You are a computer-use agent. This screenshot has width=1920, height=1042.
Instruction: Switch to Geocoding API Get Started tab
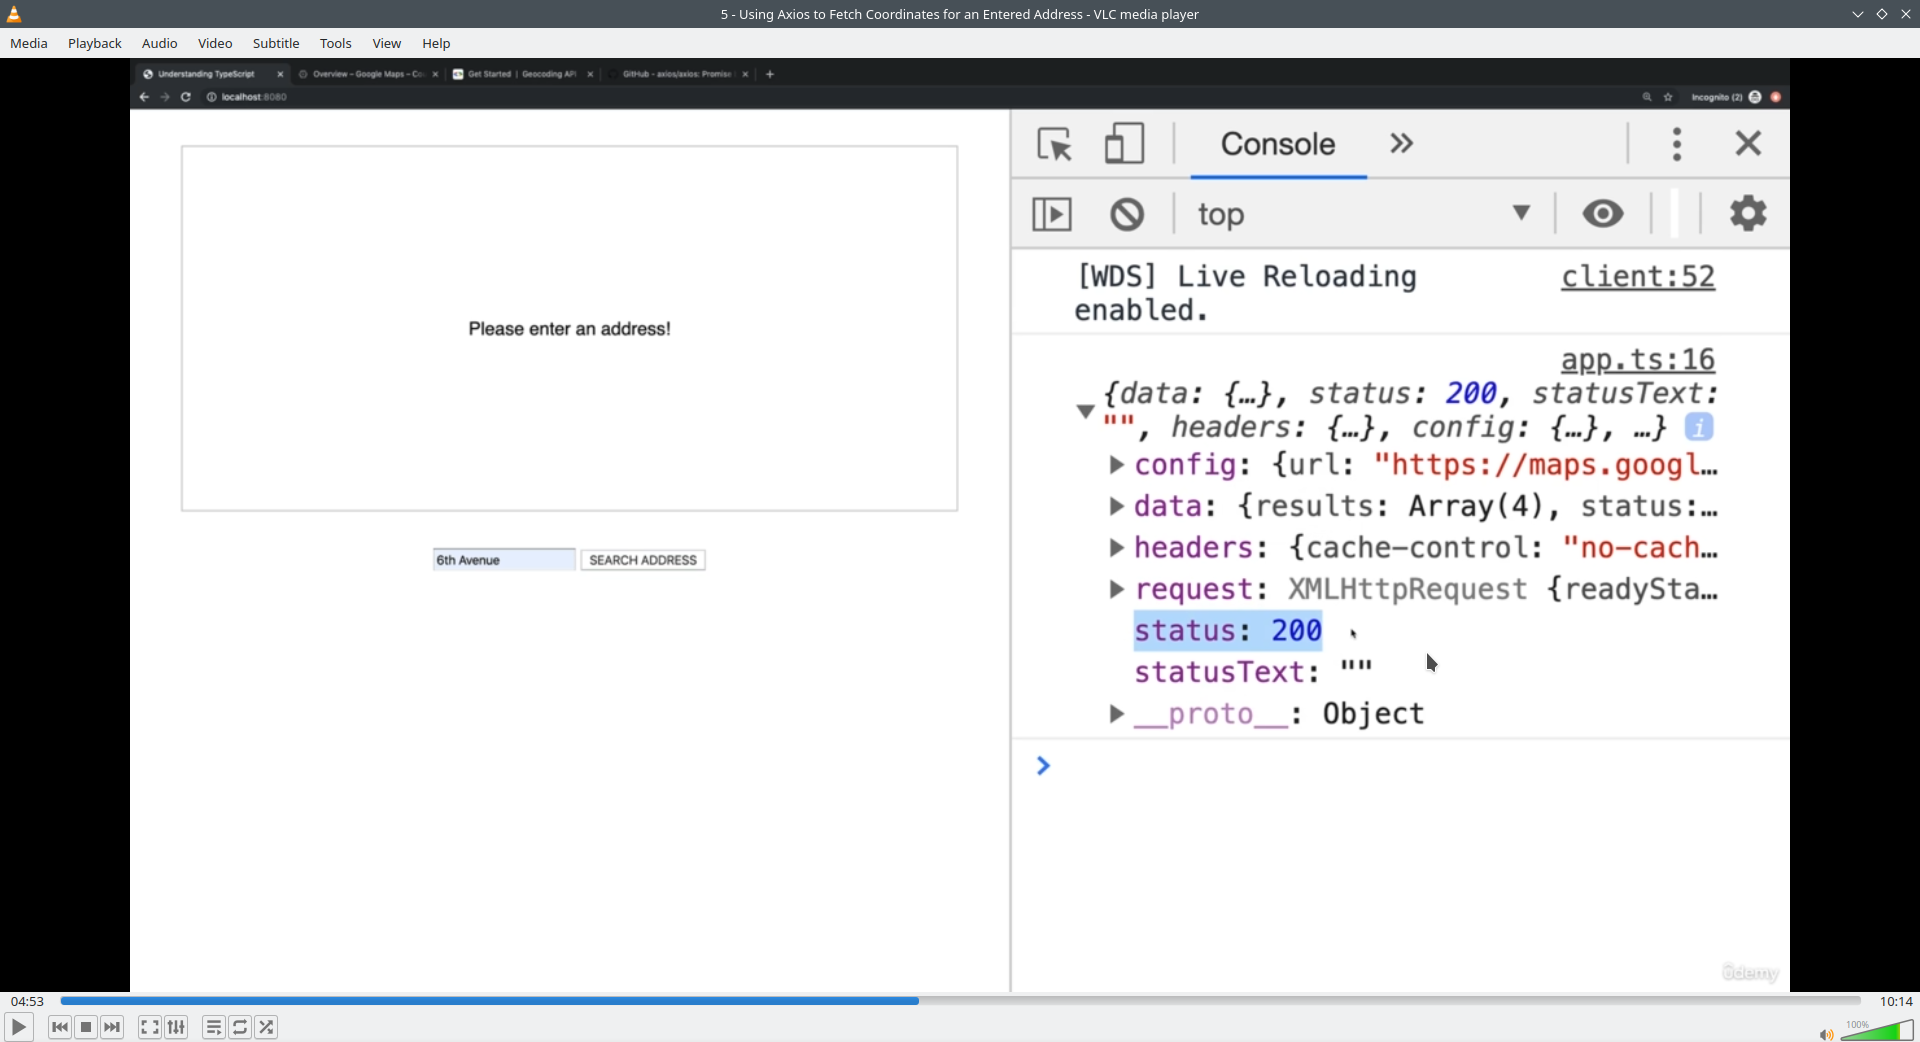click(522, 74)
